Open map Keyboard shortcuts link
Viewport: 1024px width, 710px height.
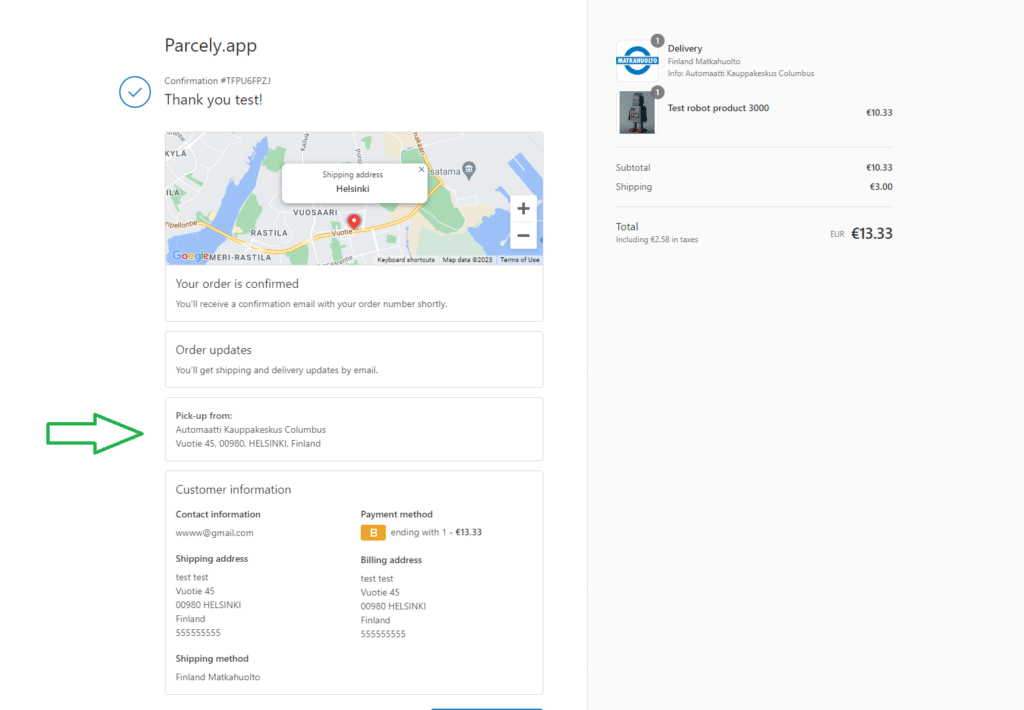click(x=406, y=259)
